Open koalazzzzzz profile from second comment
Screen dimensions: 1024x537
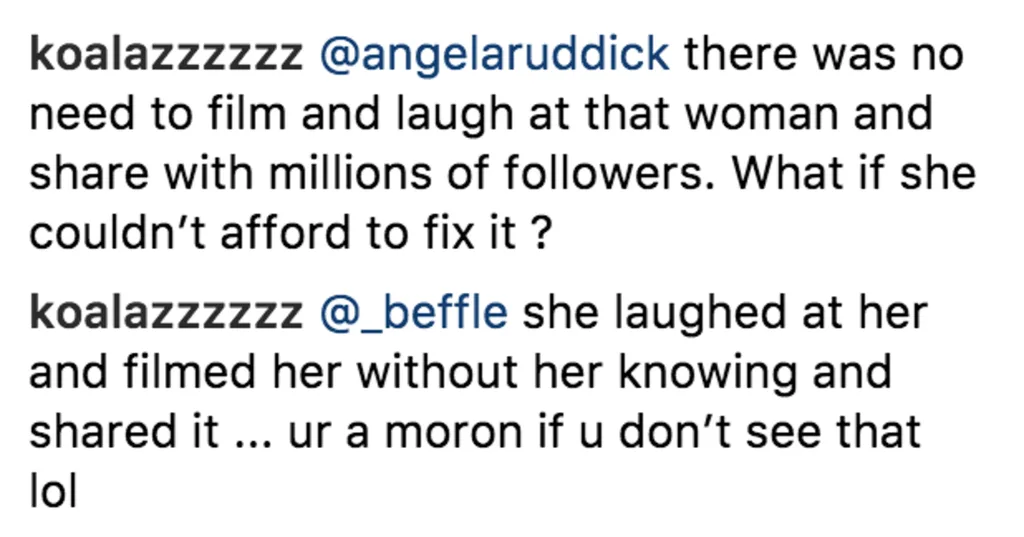pos(167,312)
